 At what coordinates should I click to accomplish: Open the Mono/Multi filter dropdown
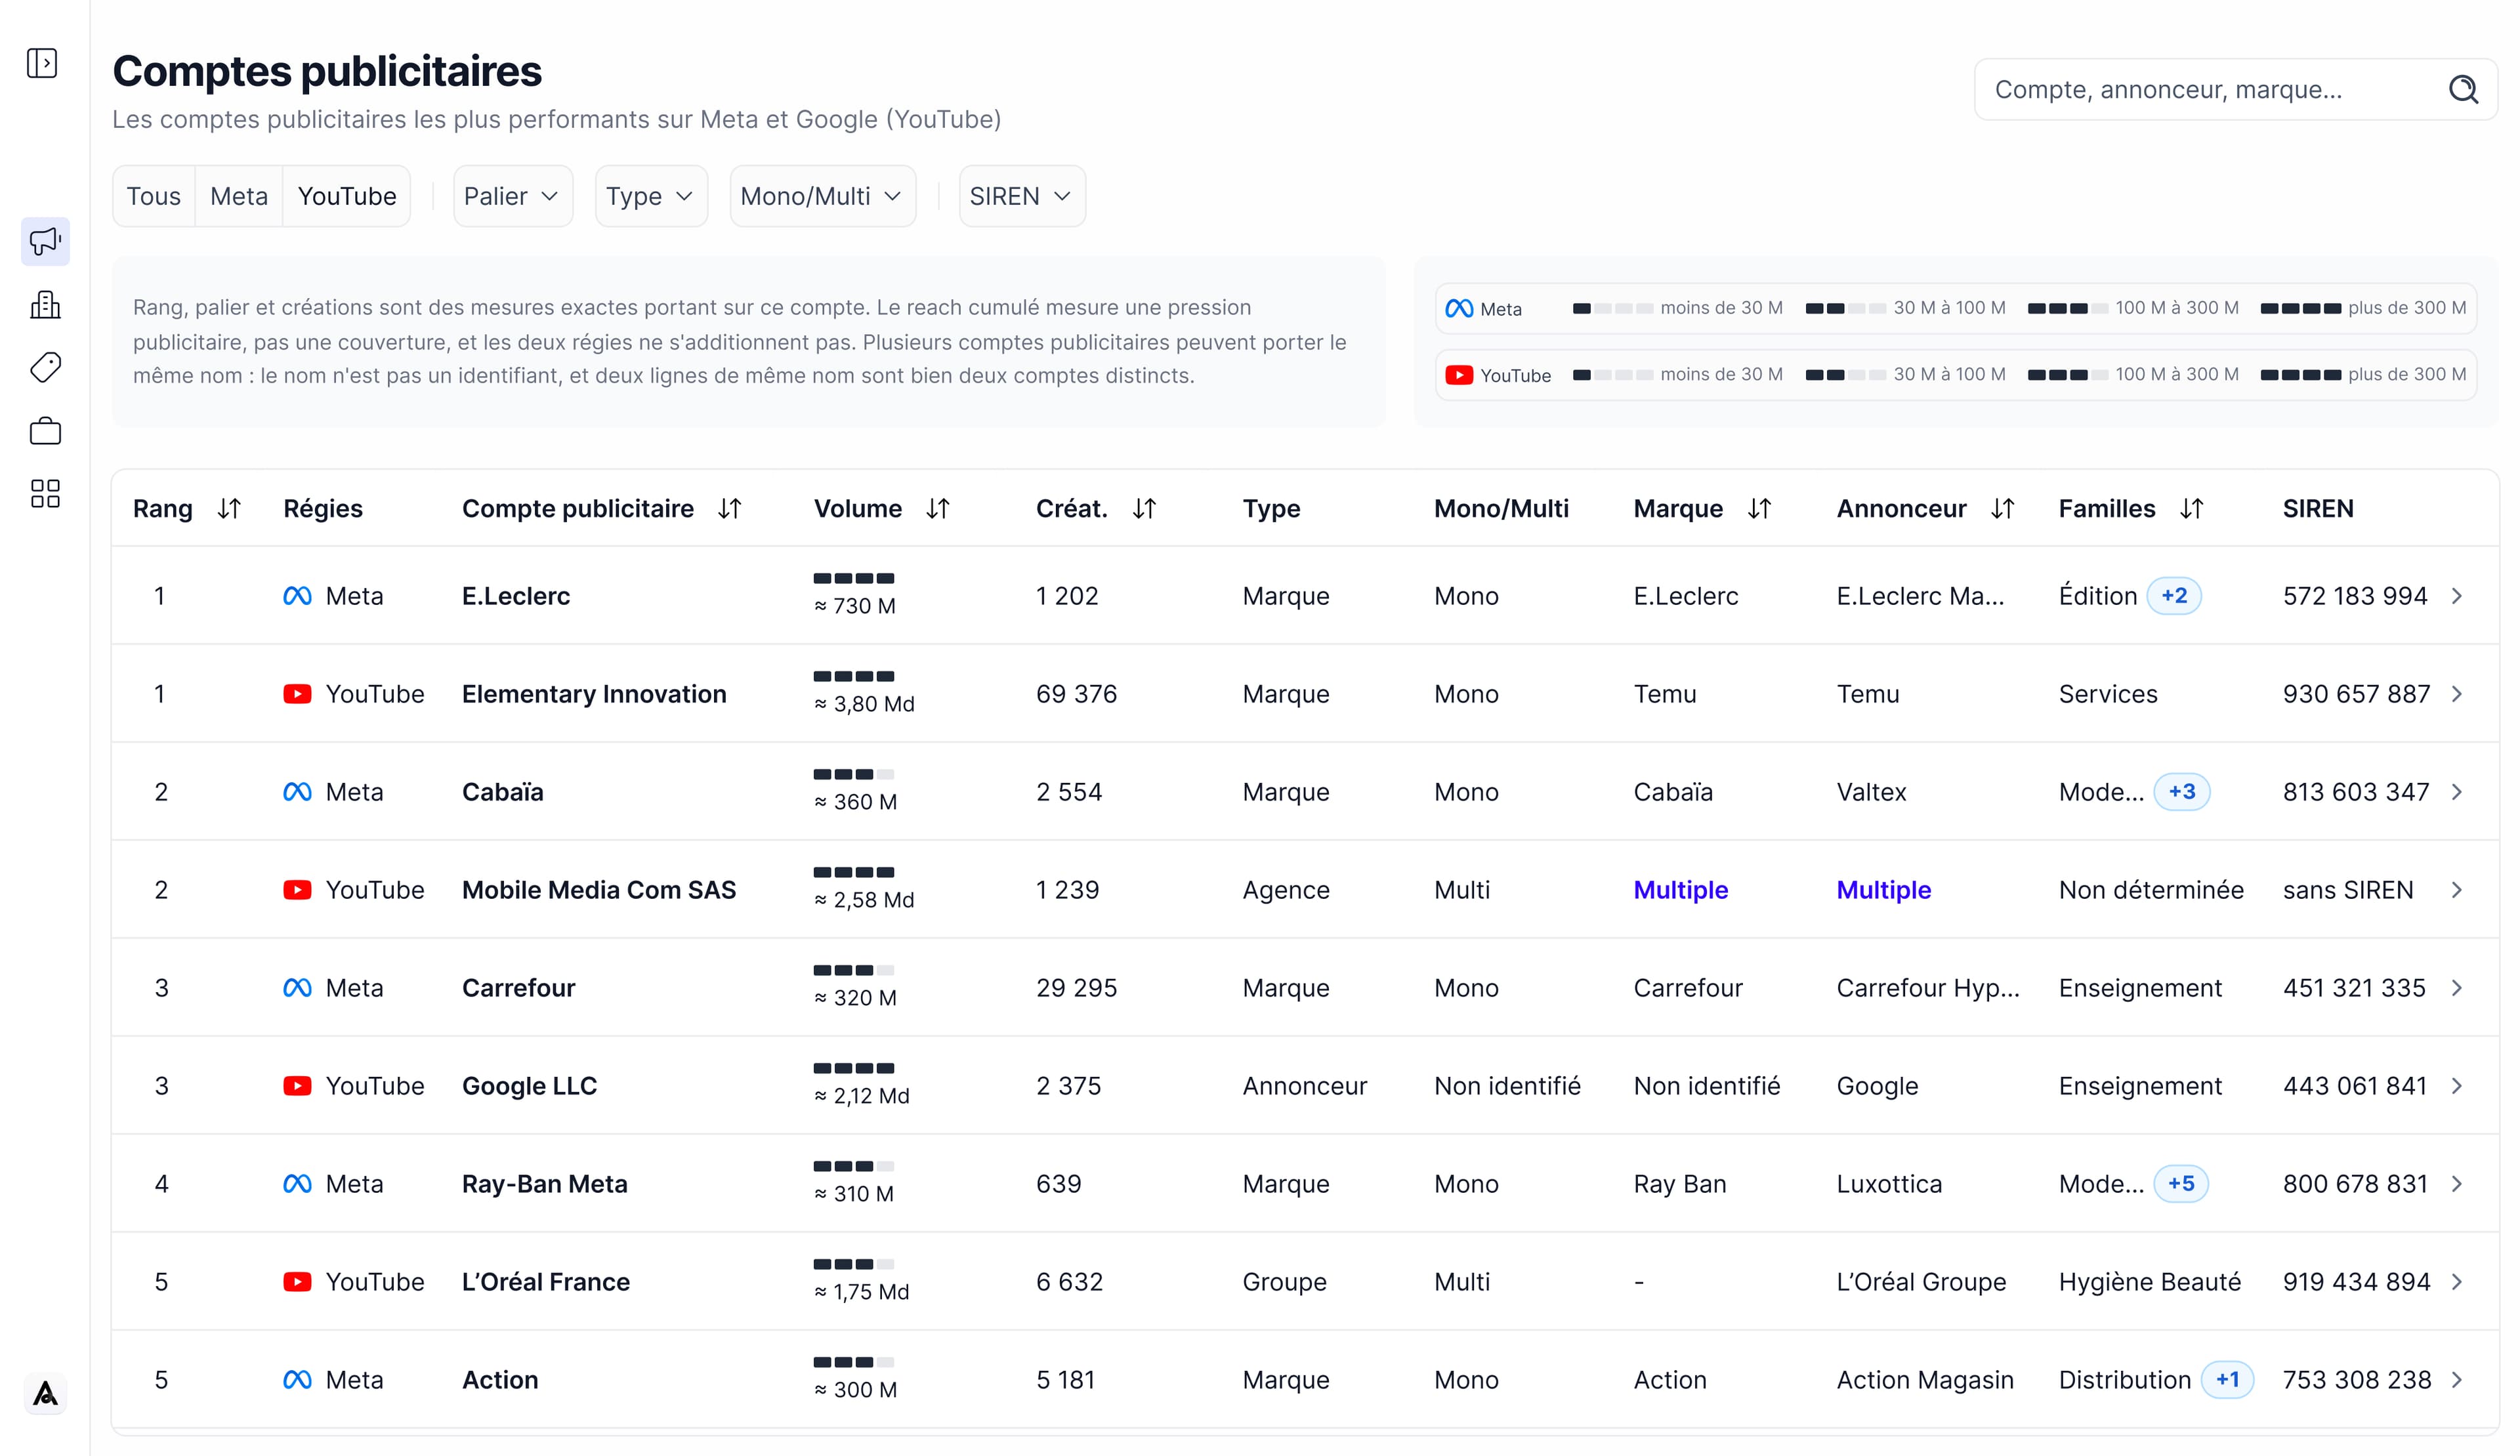823,196
